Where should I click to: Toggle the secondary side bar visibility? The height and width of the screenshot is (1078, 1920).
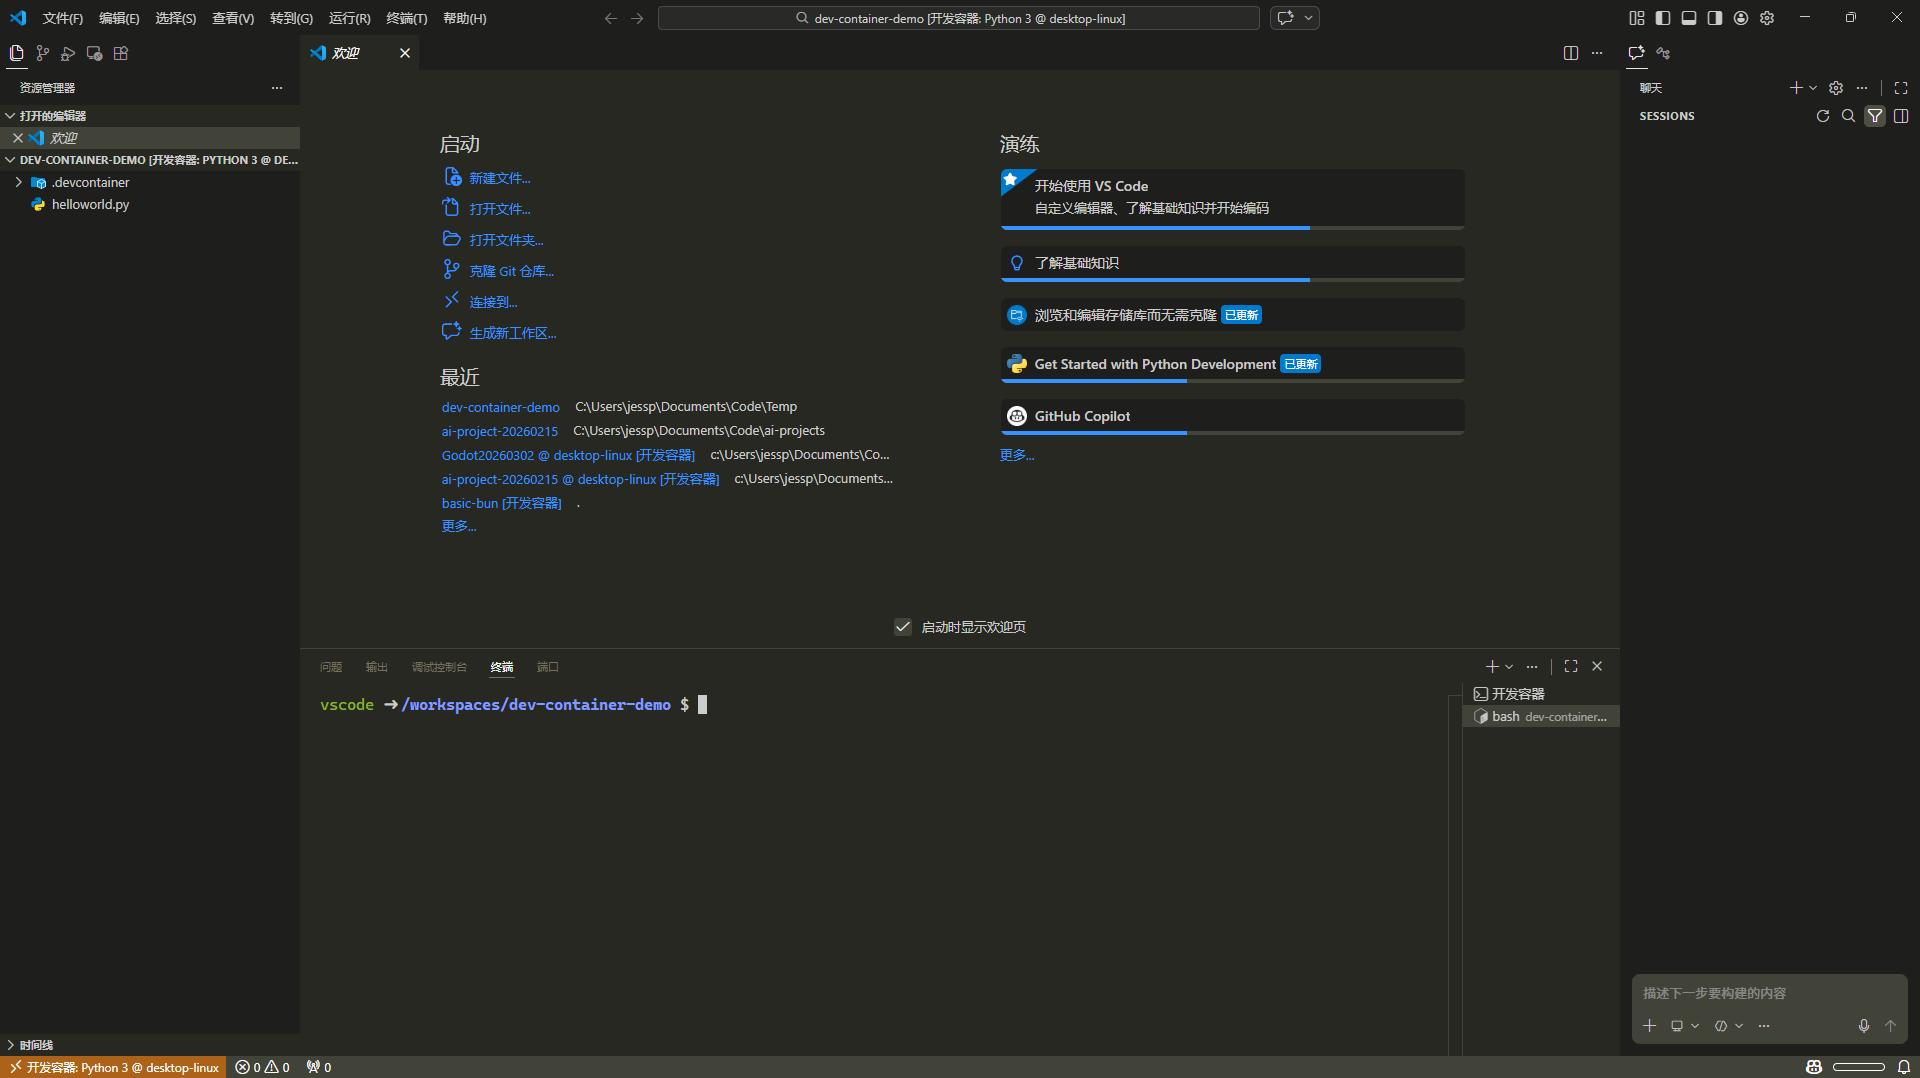(1715, 18)
